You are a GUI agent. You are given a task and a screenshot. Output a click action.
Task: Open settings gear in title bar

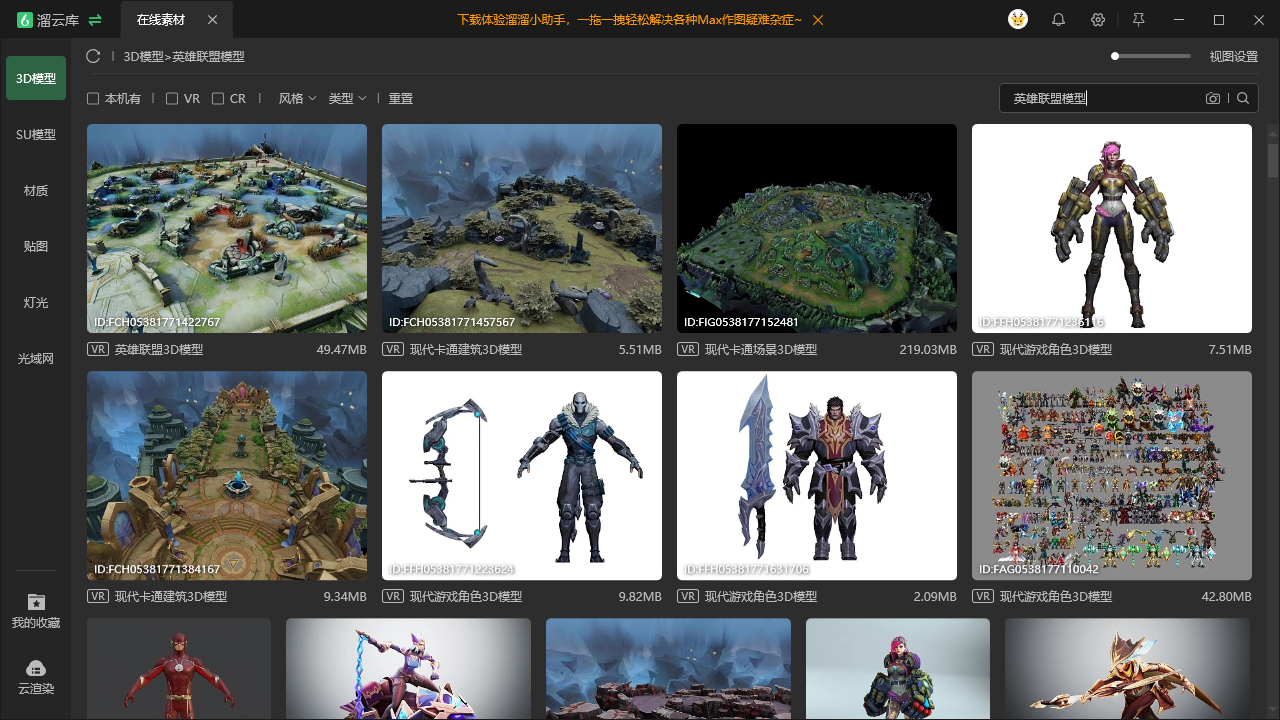point(1098,20)
